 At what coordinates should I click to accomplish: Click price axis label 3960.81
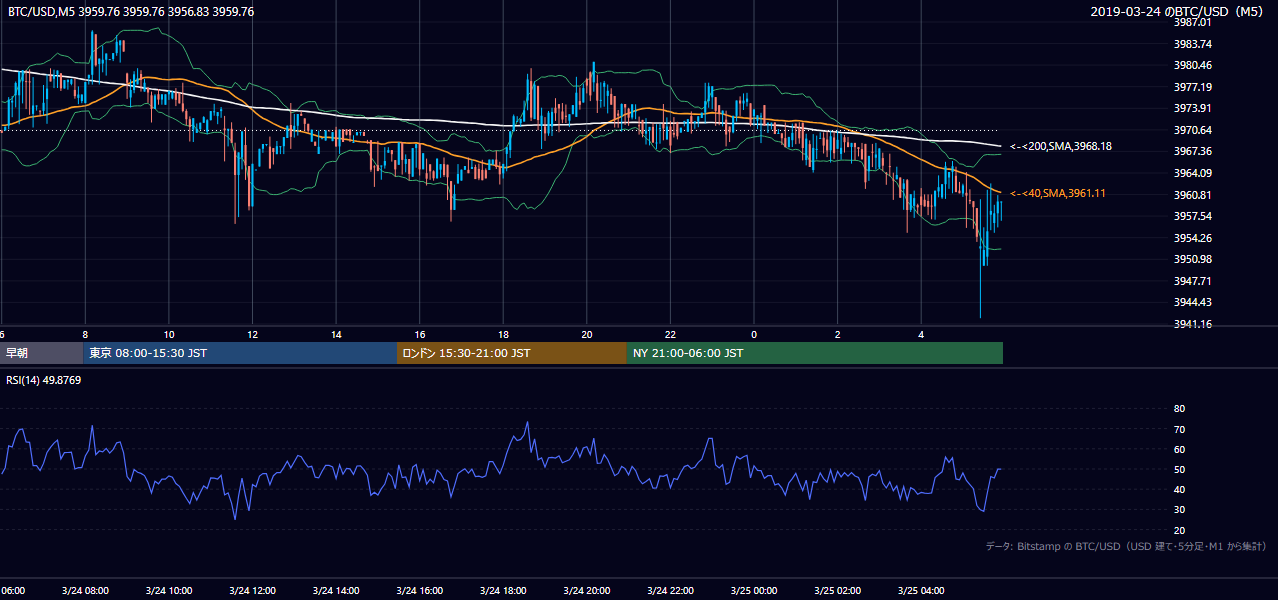(x=1192, y=195)
